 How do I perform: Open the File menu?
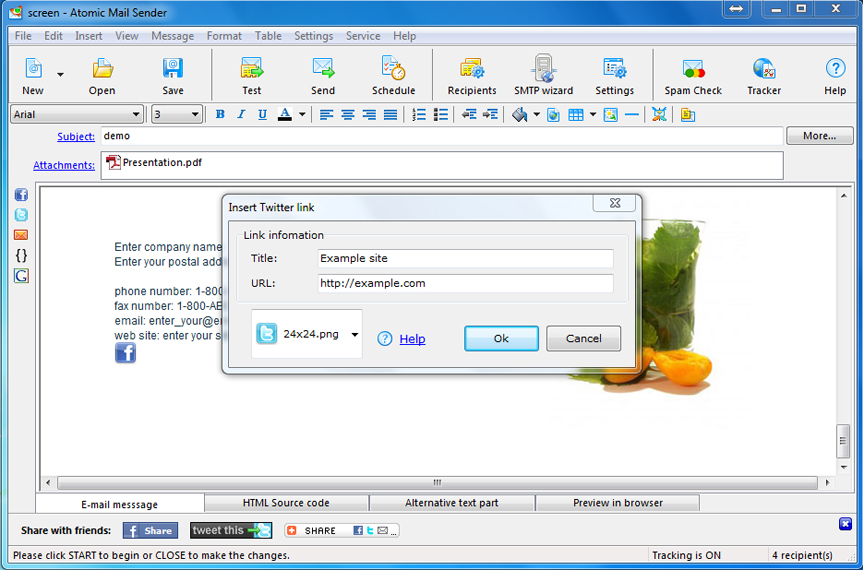click(x=23, y=36)
